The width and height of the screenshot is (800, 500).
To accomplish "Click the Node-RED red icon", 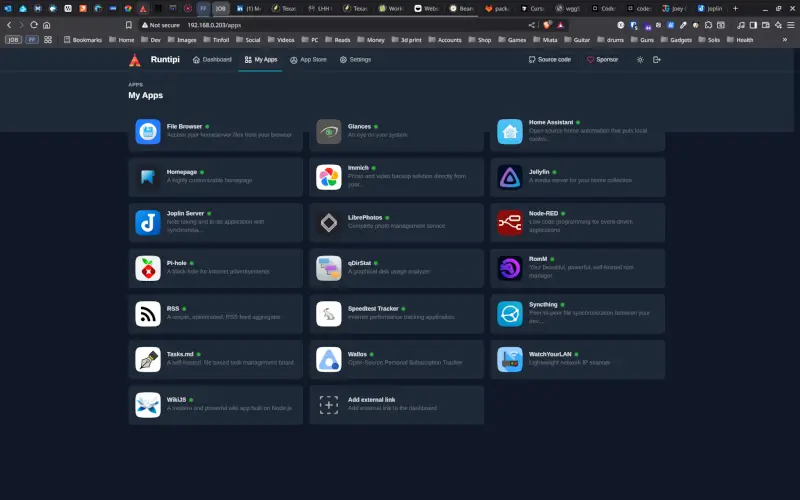I will tap(510, 222).
